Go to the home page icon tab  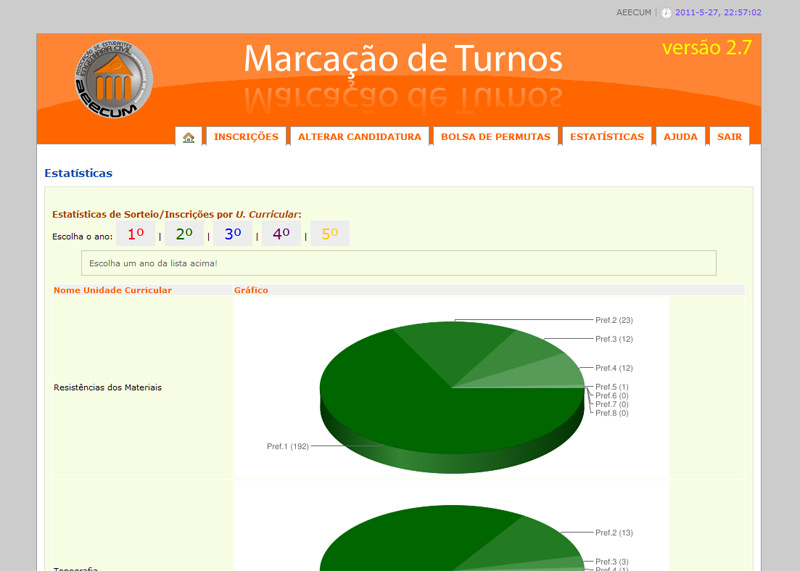pos(189,136)
